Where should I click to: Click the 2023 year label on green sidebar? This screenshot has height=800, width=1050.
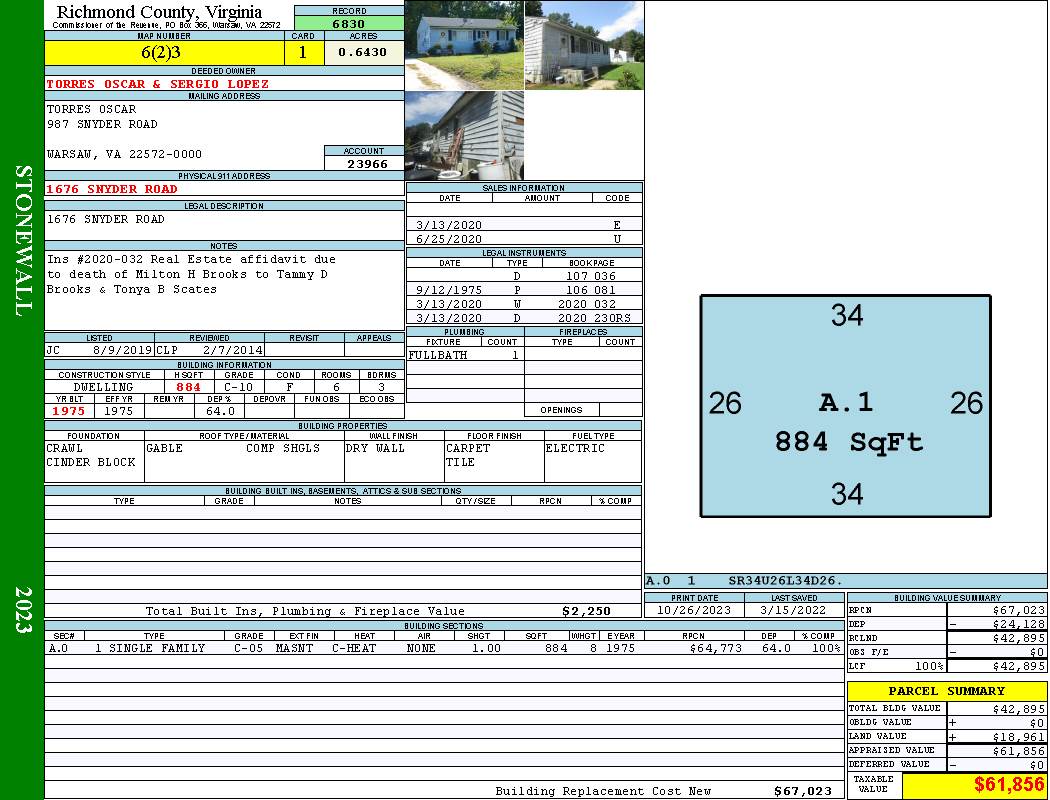(23, 610)
